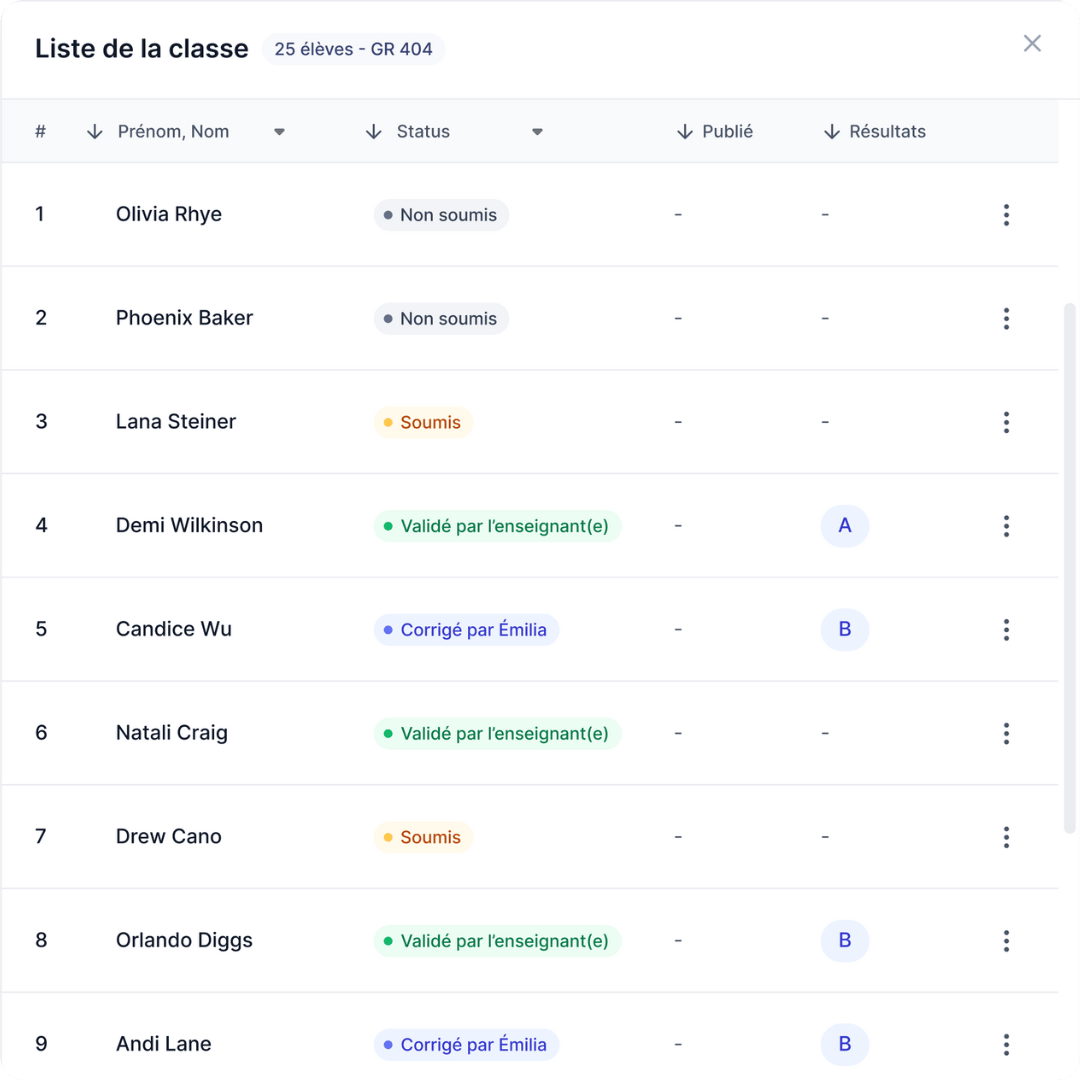
Task: Close the Liste de la classe dialog
Action: (x=1032, y=44)
